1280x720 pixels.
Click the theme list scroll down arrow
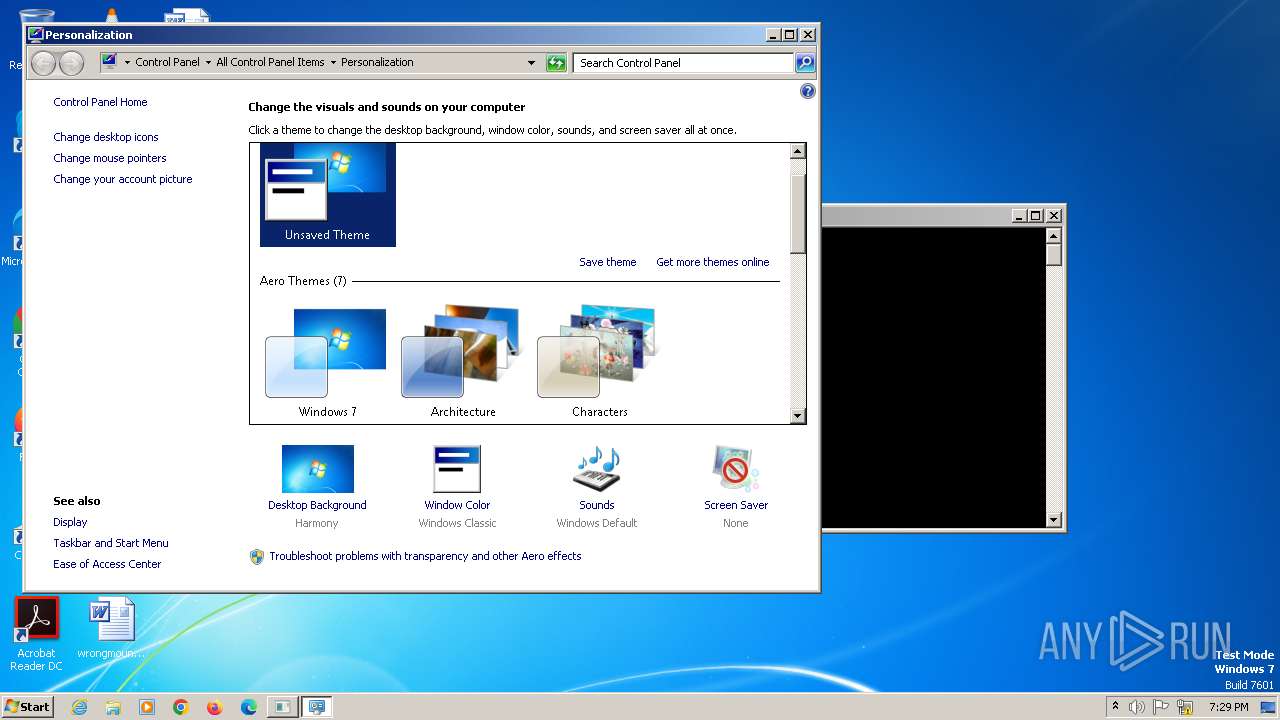(x=797, y=416)
